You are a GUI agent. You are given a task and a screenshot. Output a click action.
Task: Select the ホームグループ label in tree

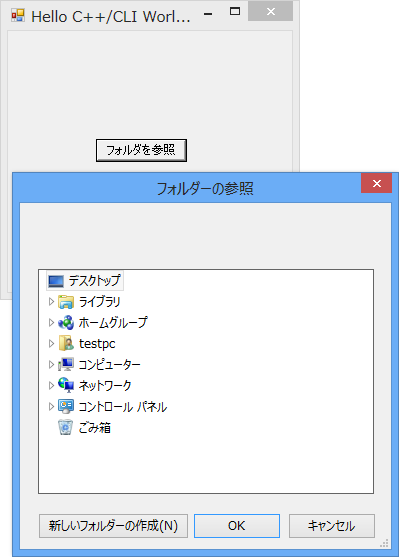(113, 323)
